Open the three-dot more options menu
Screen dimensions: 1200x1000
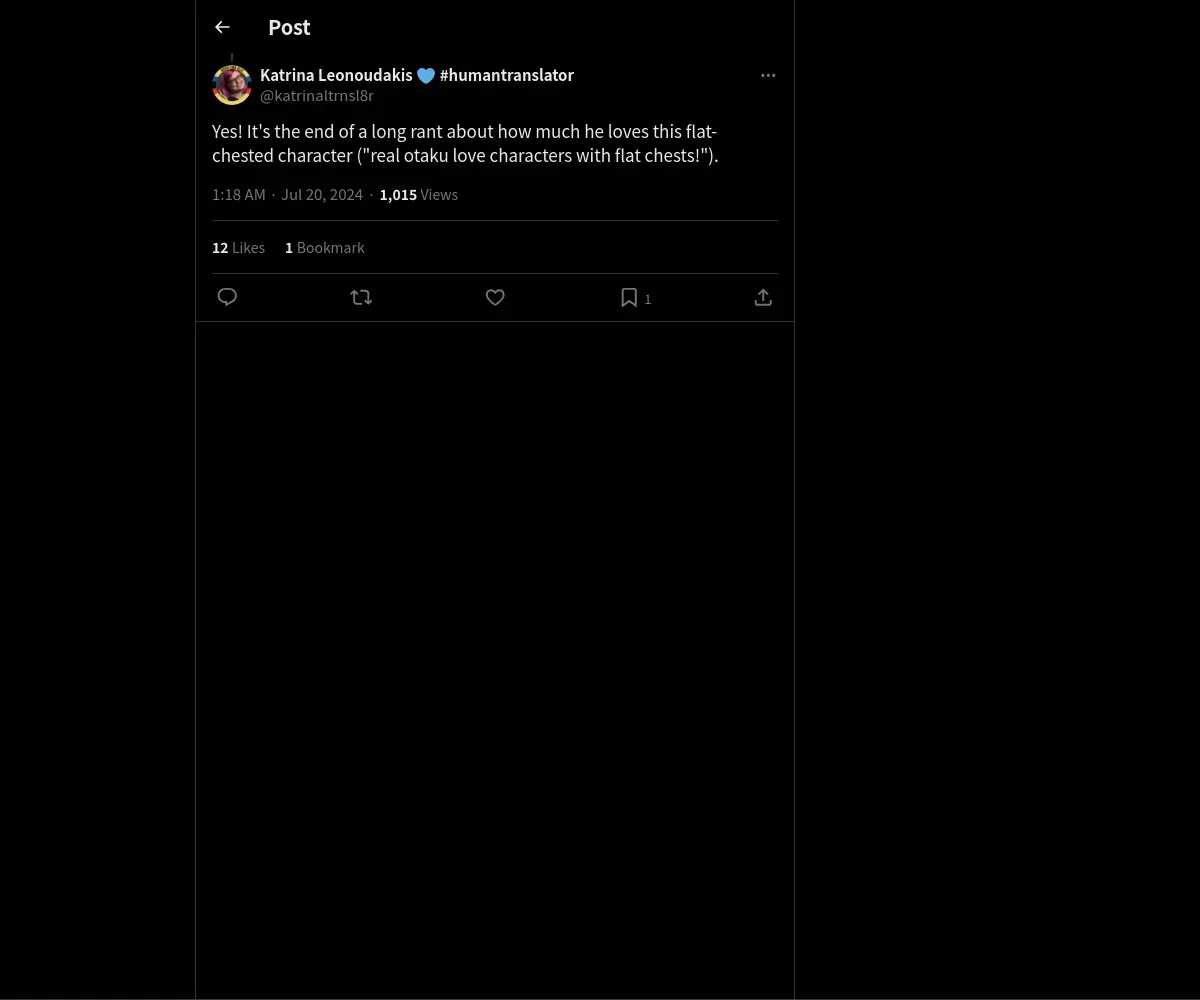768,76
